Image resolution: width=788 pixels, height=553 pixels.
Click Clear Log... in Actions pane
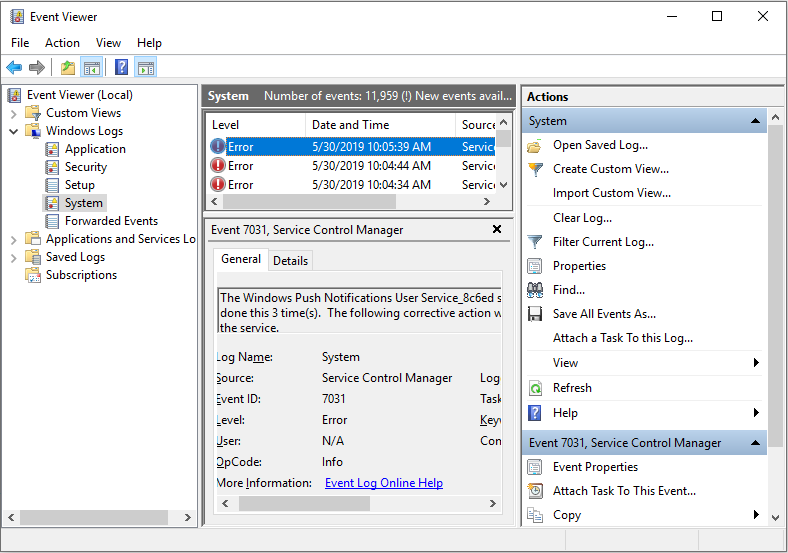coord(582,218)
